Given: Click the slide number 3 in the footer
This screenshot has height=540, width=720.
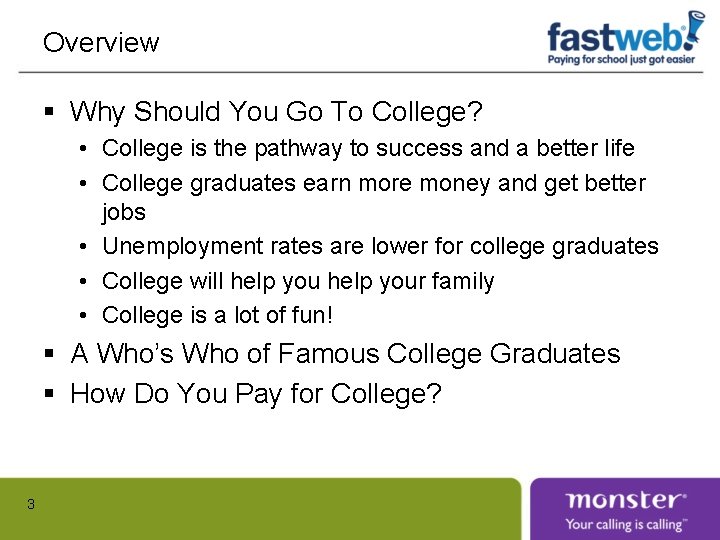Looking at the screenshot, I should [31, 505].
